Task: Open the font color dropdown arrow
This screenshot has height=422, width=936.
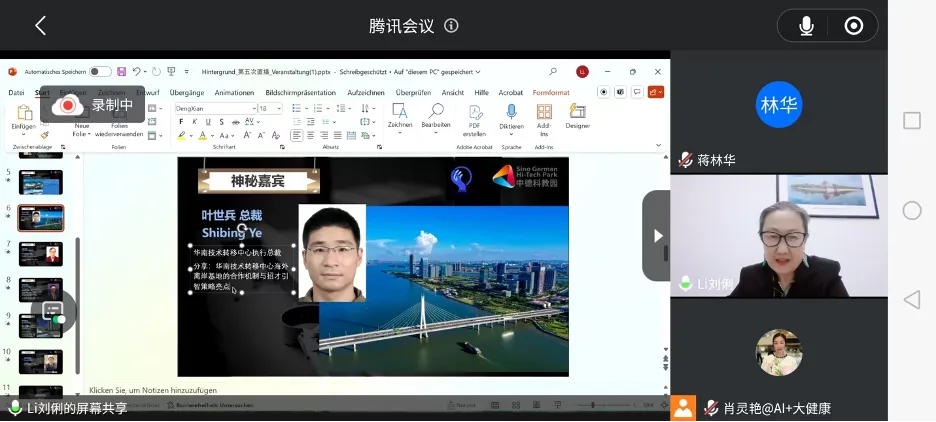Action: [211, 137]
